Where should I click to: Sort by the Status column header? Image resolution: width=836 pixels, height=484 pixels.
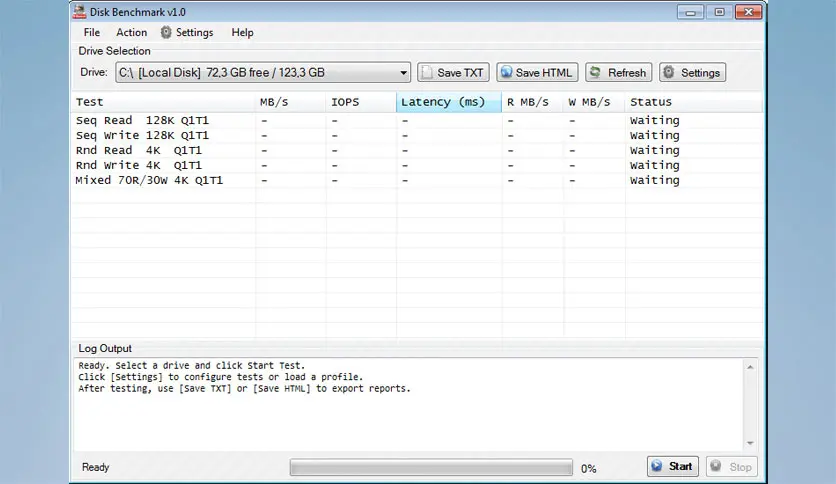694,102
